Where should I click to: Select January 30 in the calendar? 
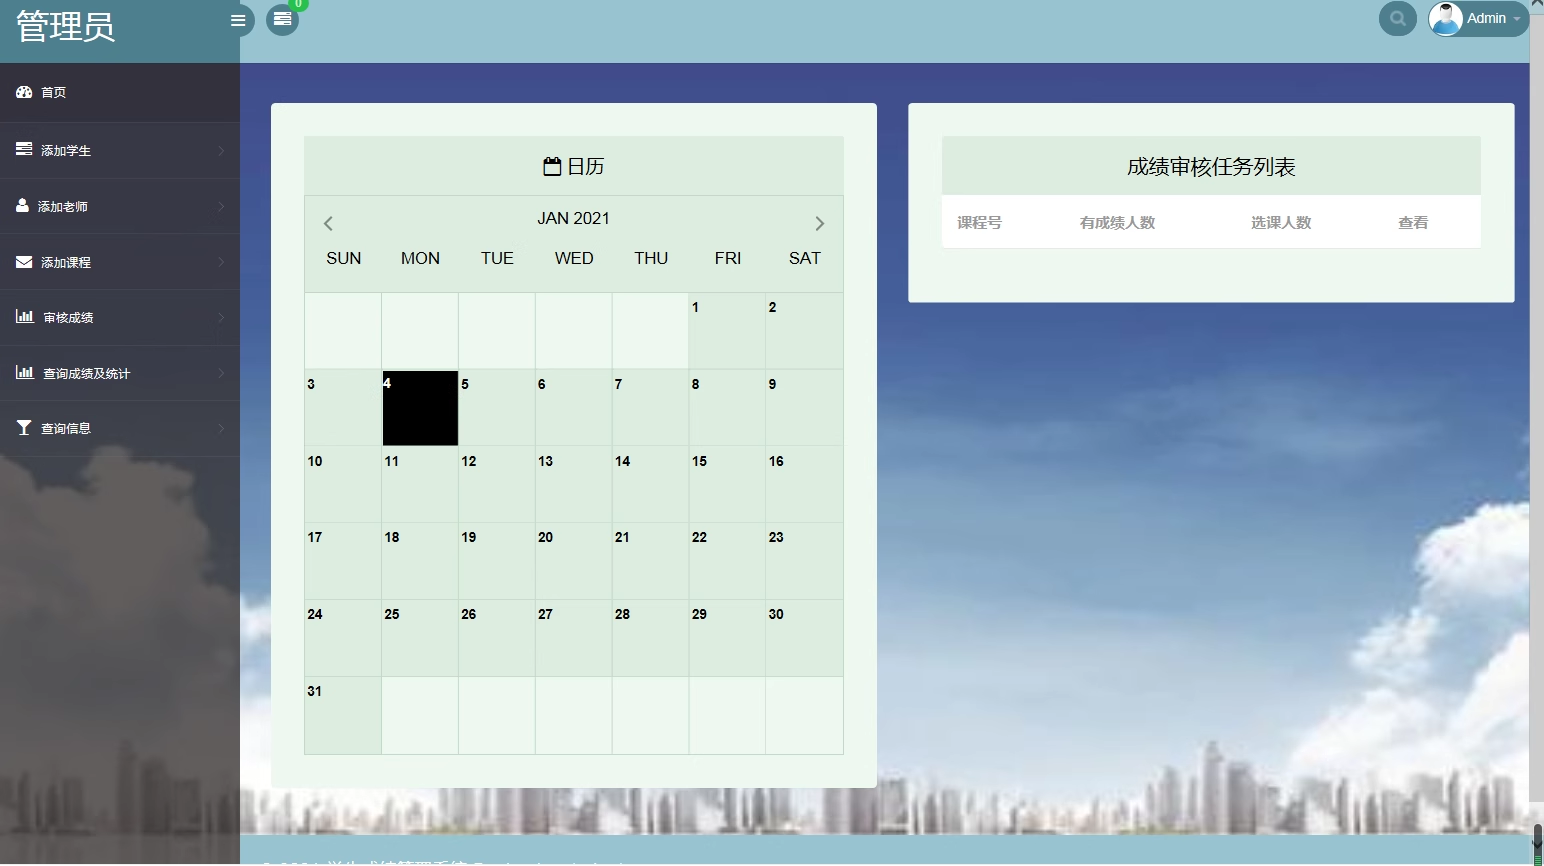tap(804, 638)
